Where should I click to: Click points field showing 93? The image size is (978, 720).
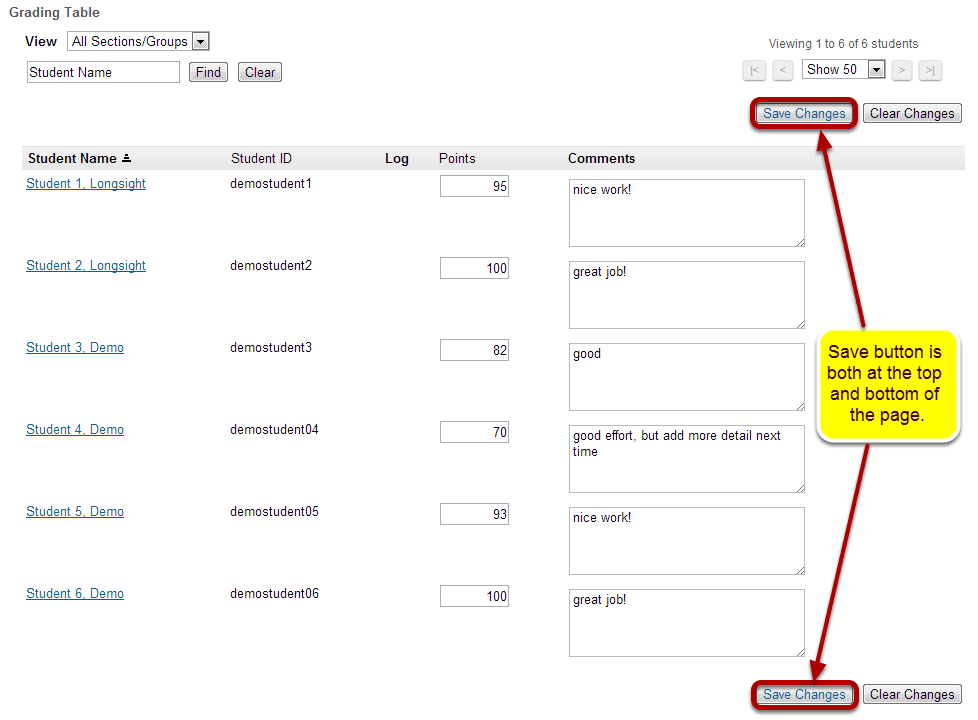pyautogui.click(x=474, y=514)
